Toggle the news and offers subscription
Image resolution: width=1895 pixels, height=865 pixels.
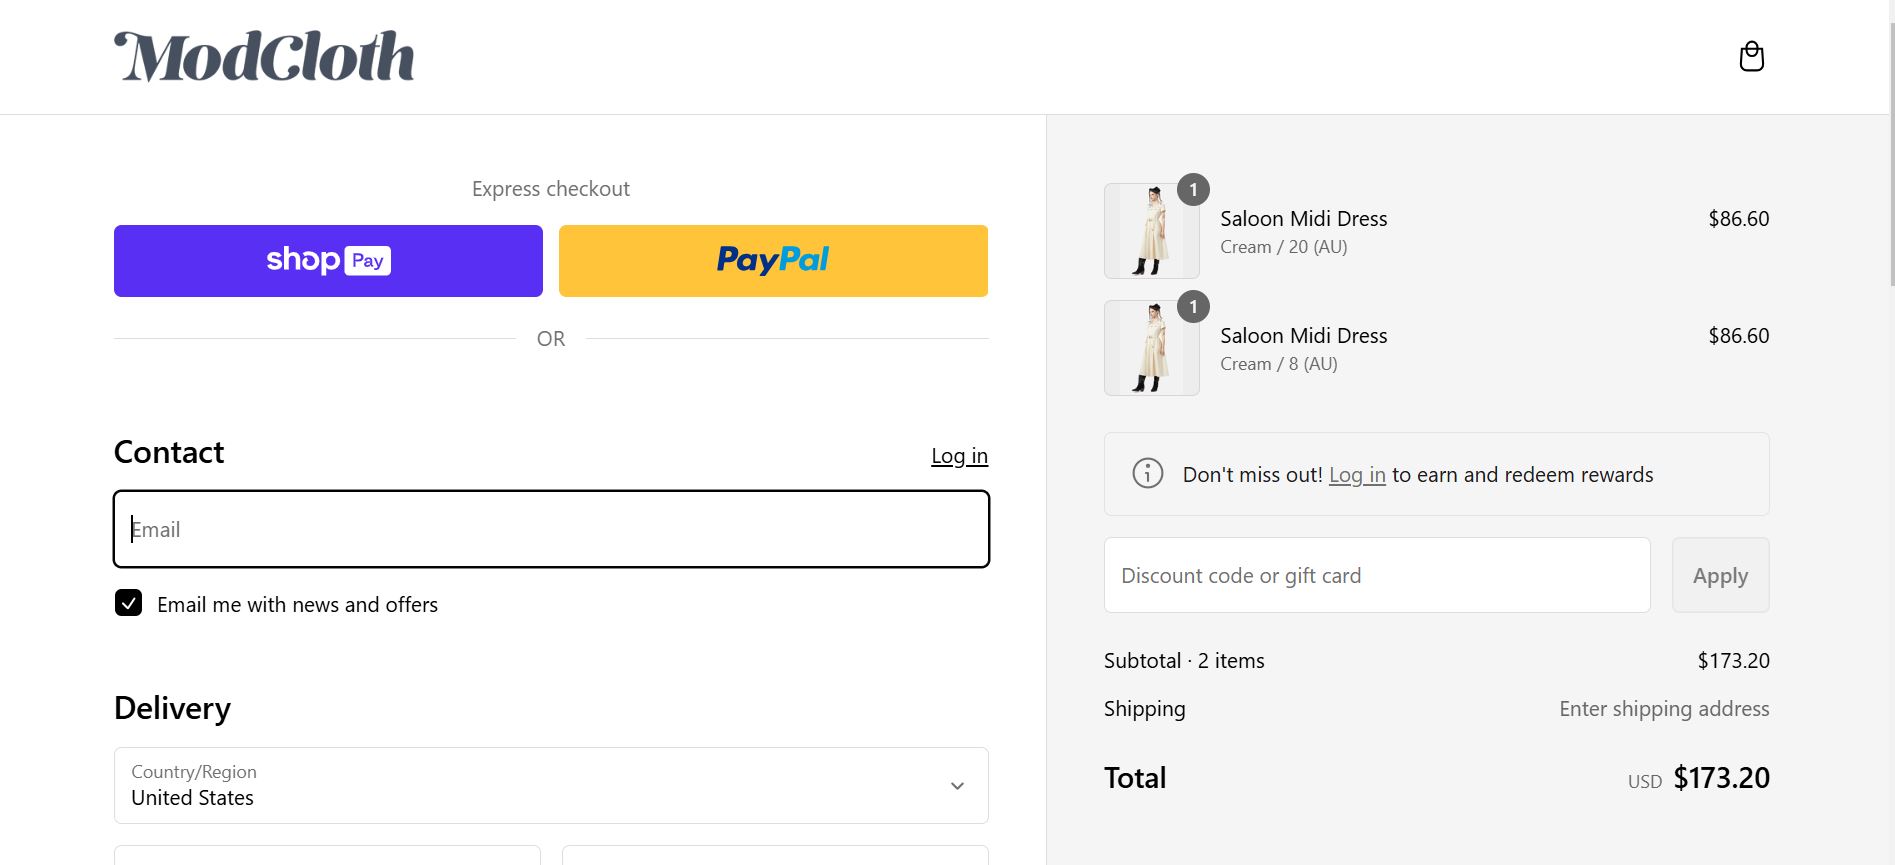[127, 603]
